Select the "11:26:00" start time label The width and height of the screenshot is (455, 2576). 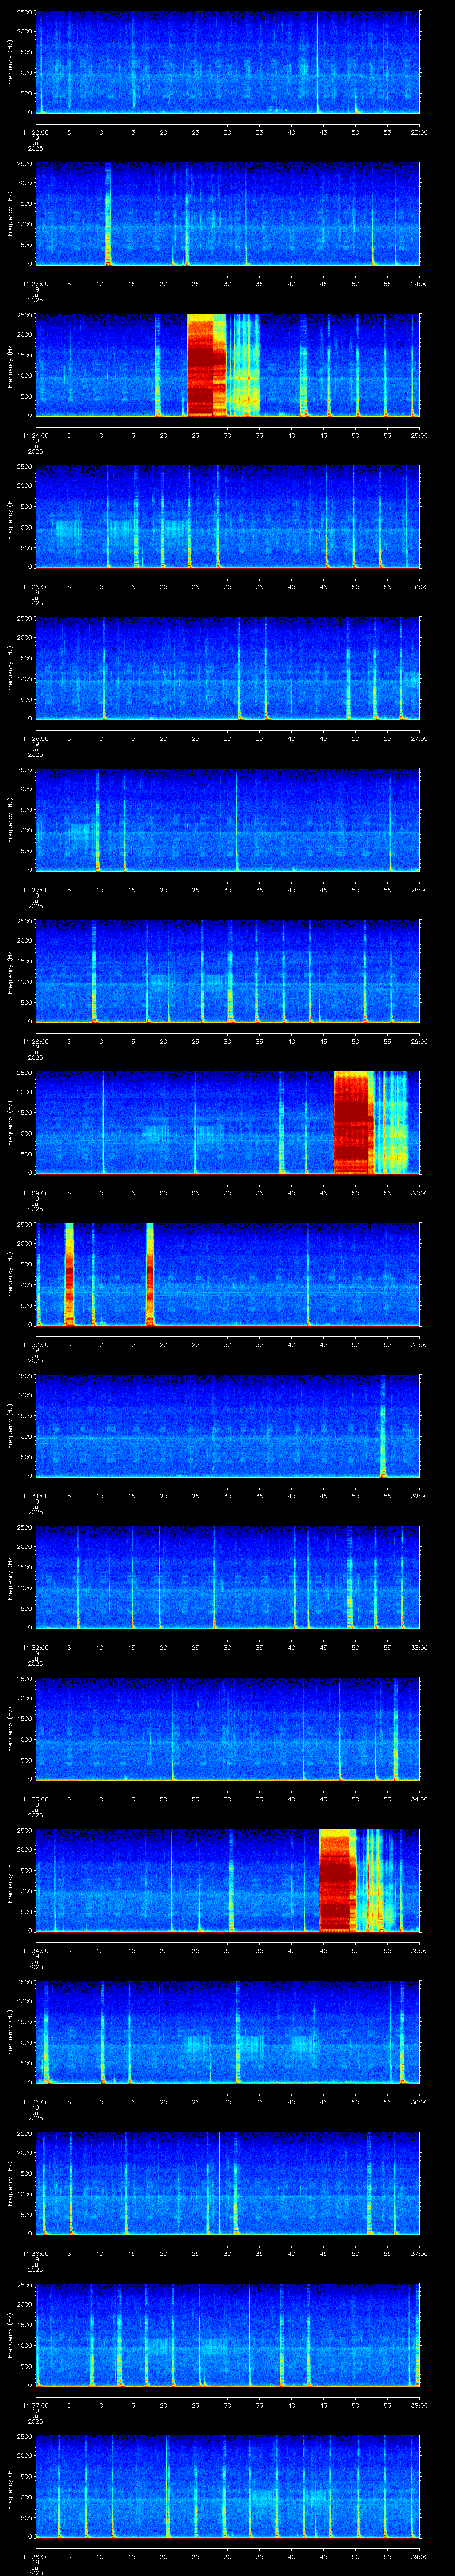(35, 738)
